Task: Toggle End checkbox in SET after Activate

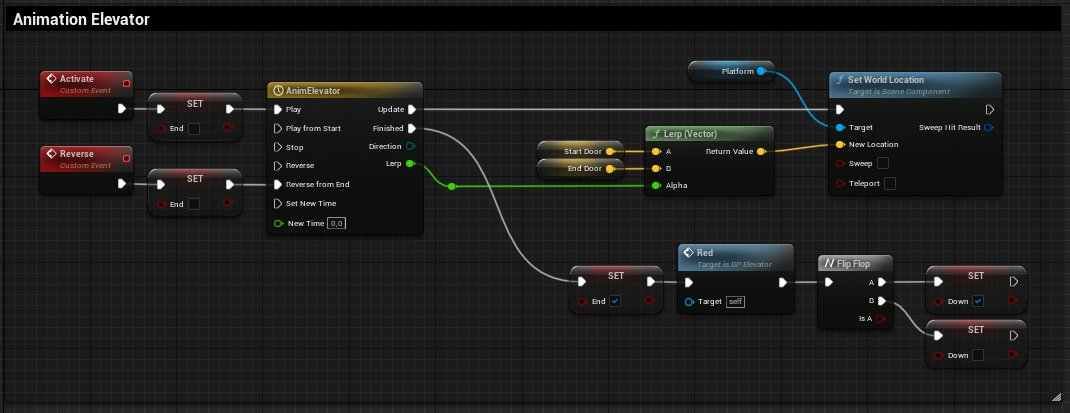Action: point(194,128)
